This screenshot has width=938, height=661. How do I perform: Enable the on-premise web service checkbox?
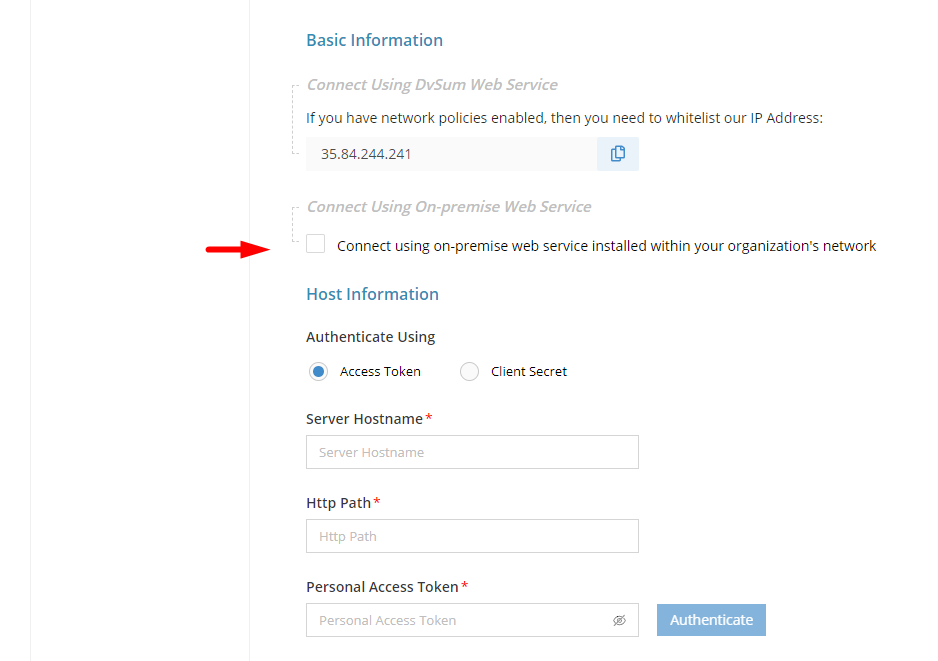(315, 243)
